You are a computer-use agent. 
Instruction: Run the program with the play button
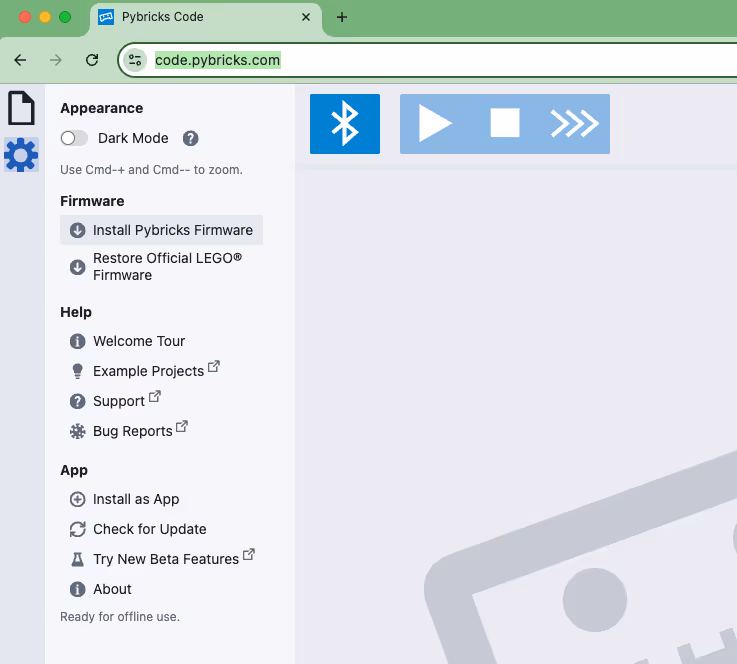point(435,124)
